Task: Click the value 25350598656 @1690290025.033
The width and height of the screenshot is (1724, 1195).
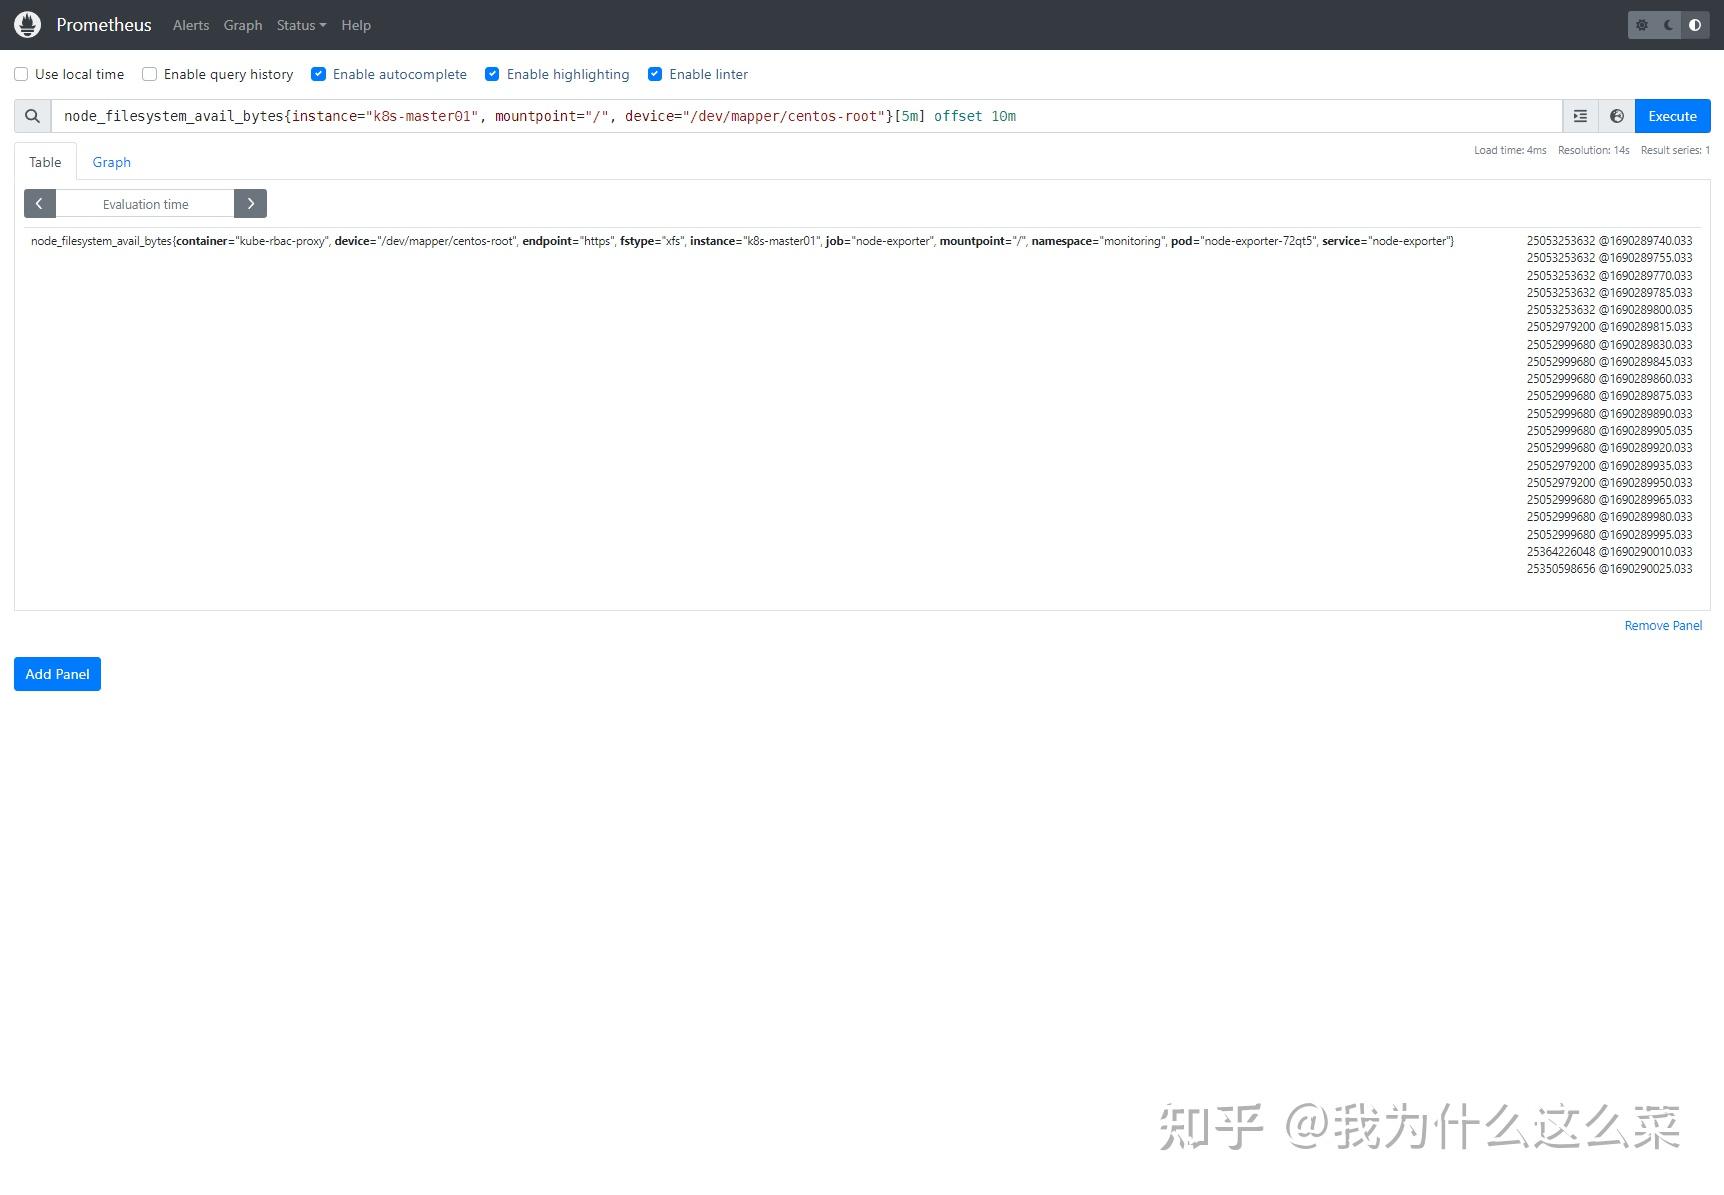Action: [1609, 569]
